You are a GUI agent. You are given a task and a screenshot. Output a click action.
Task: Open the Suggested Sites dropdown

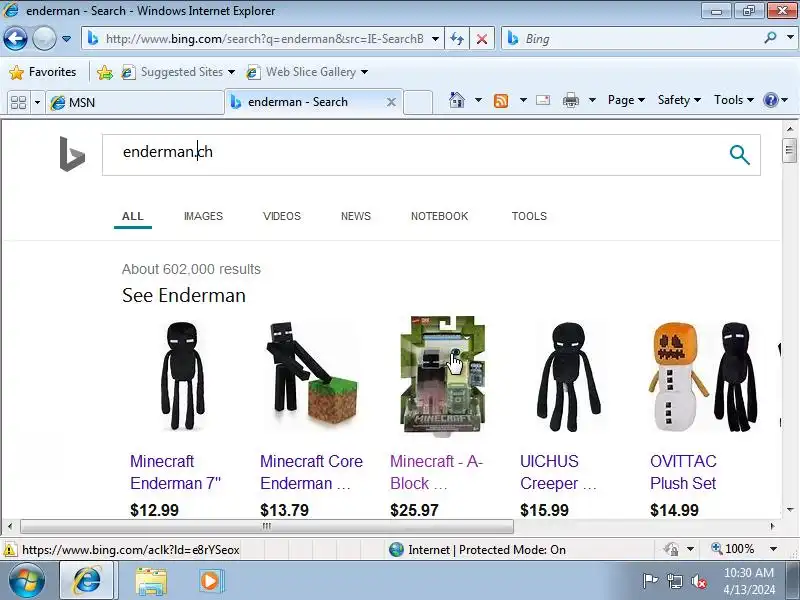point(178,72)
